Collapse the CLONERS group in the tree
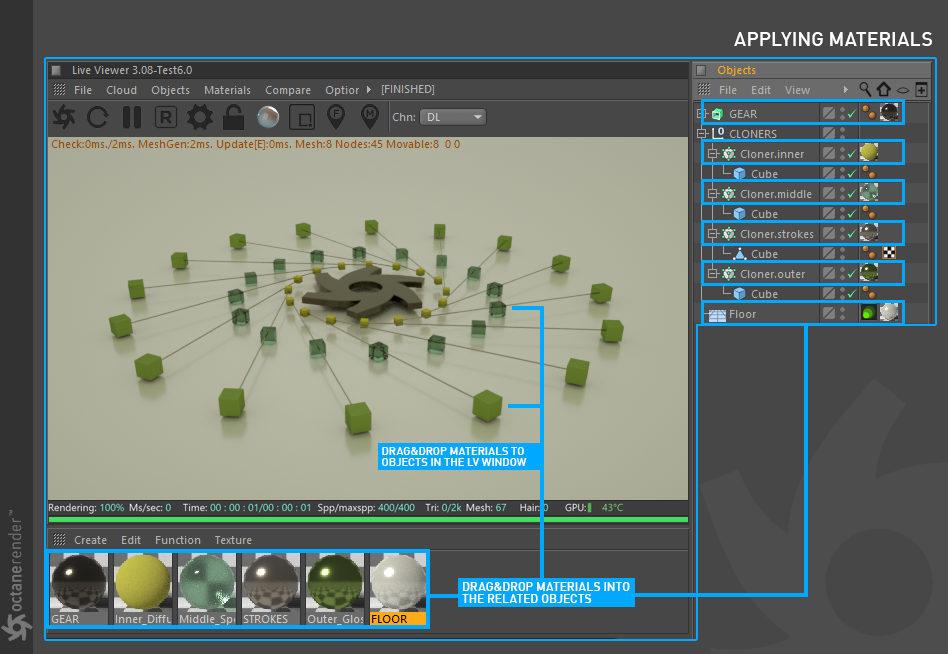The image size is (948, 654). [701, 134]
